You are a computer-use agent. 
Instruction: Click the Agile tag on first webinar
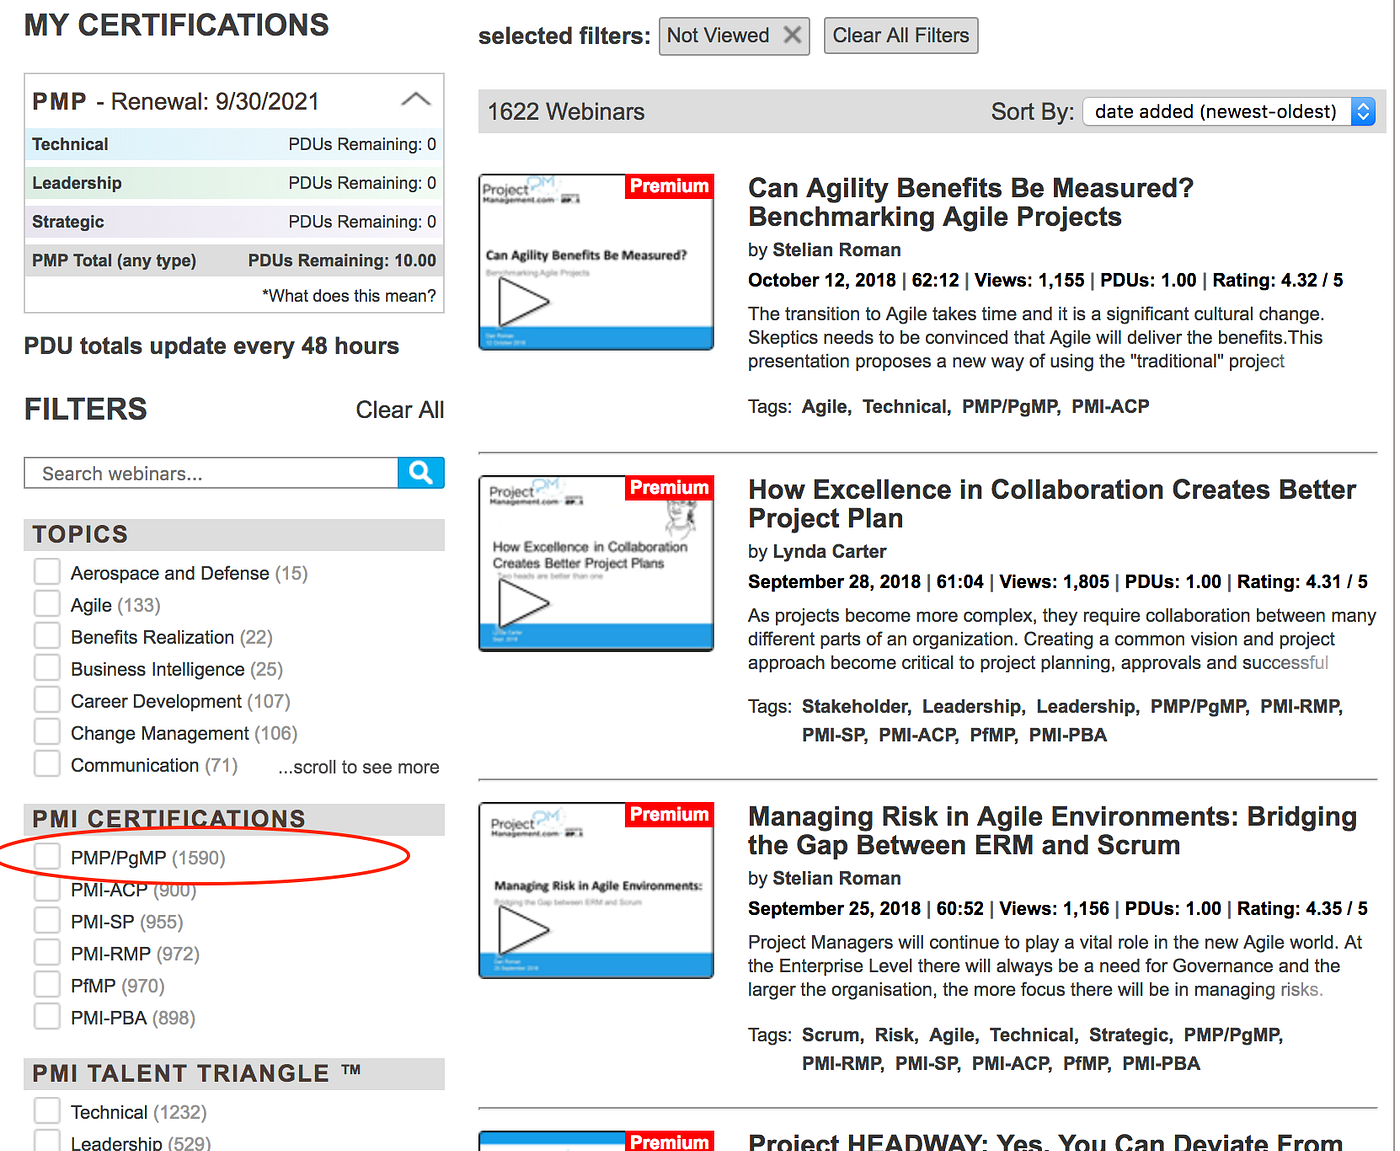824,407
